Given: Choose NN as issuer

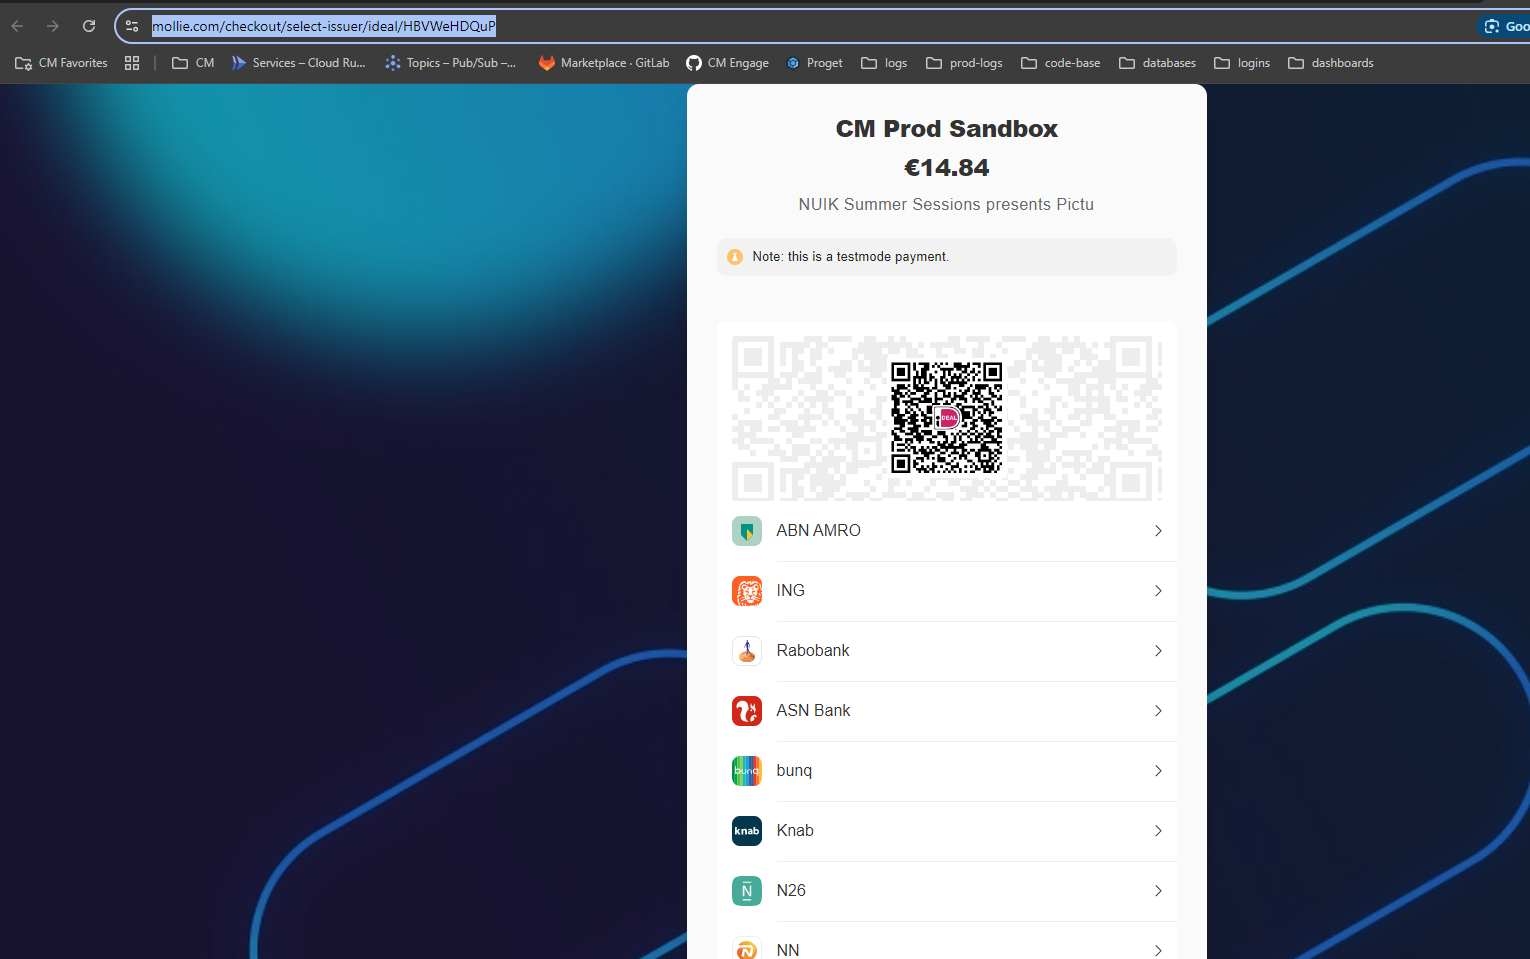Looking at the screenshot, I should [x=946, y=941].
